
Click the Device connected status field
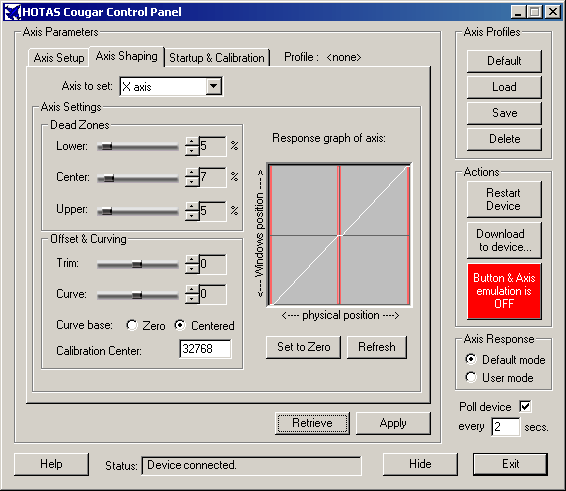(251, 466)
